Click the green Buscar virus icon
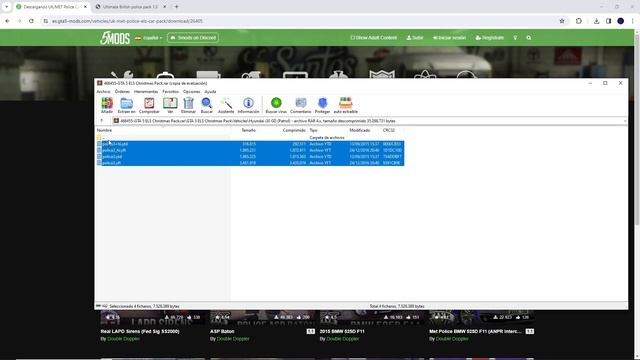The height and width of the screenshot is (360, 640). [276, 105]
